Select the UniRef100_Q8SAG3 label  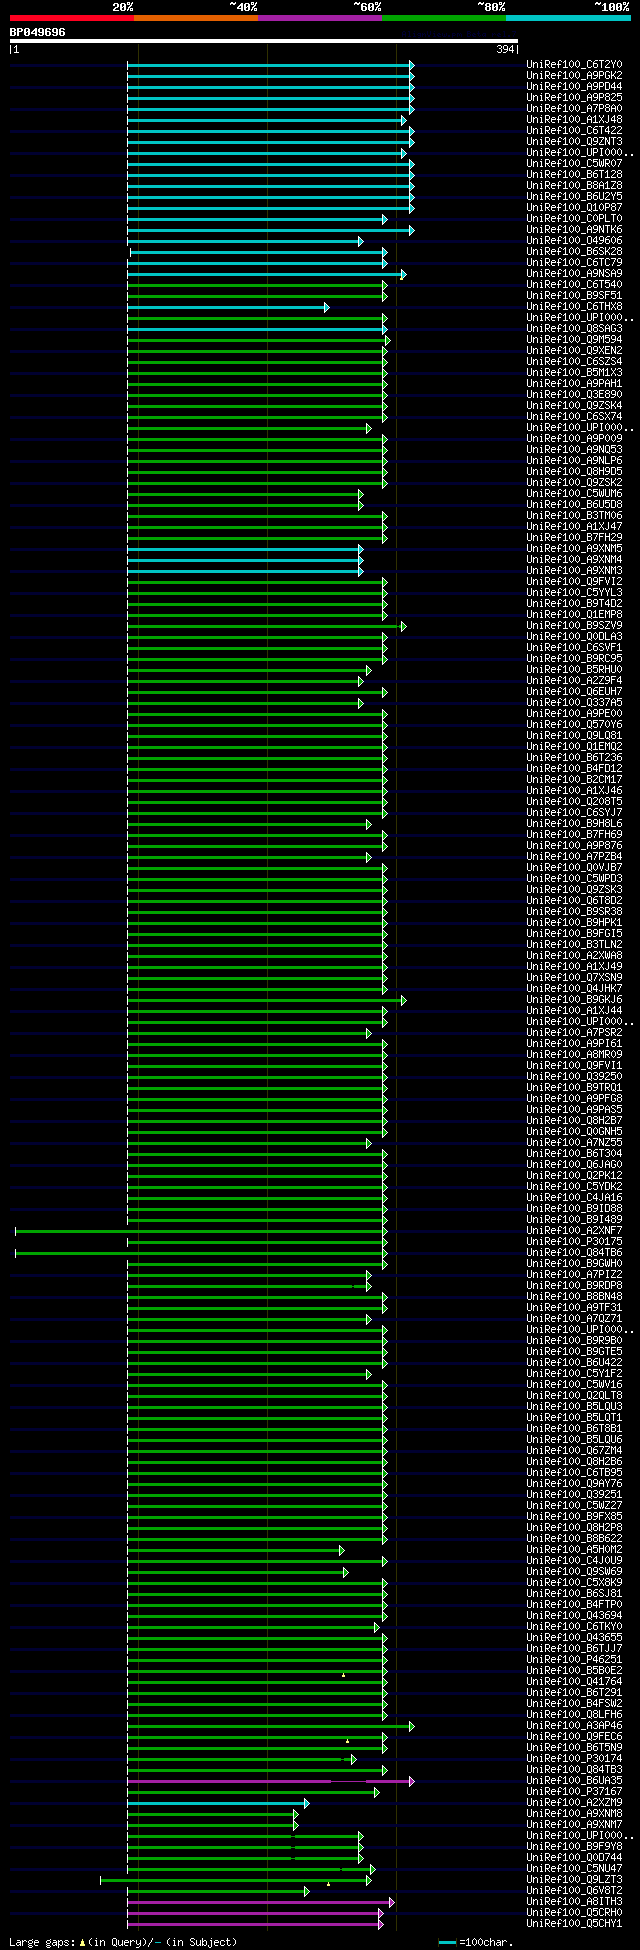[574, 329]
